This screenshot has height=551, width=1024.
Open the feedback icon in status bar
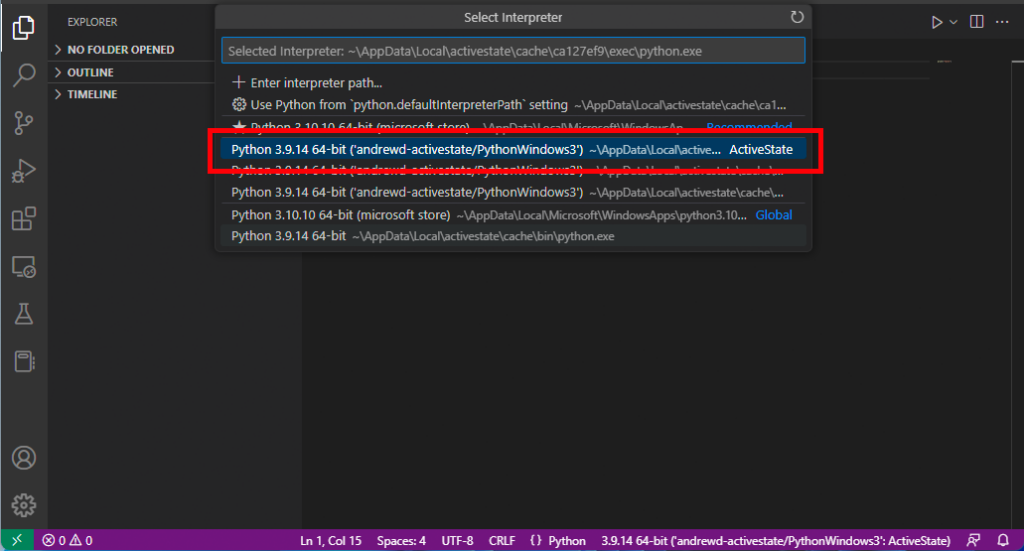click(973, 540)
